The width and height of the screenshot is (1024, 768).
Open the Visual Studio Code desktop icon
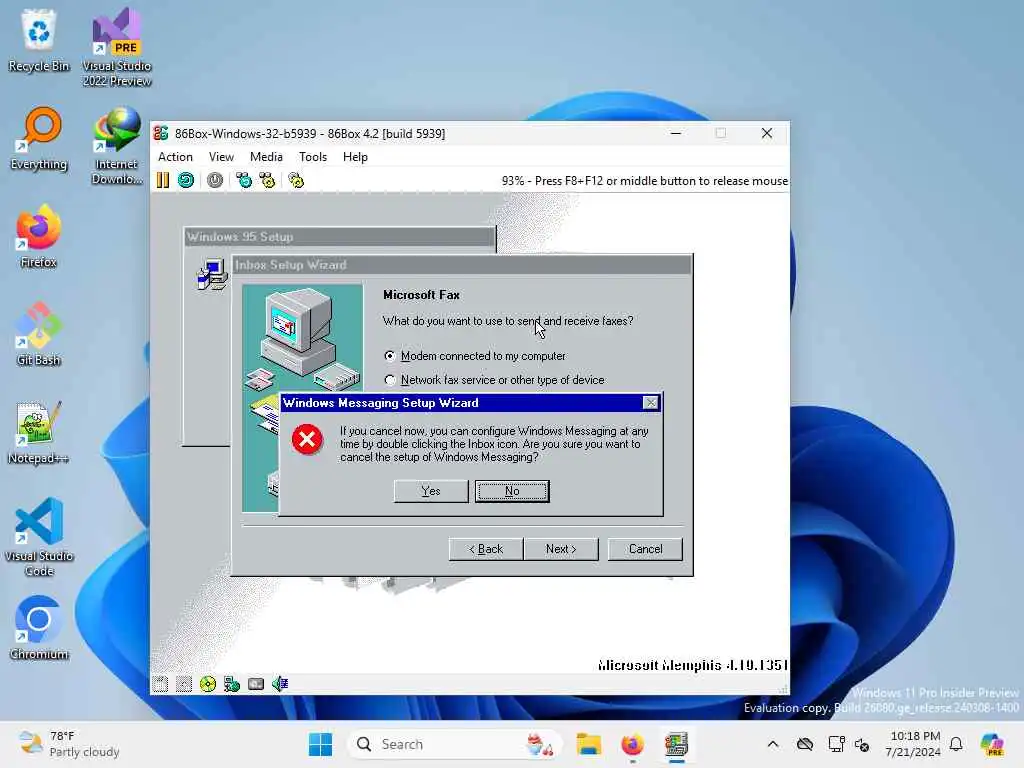click(39, 537)
